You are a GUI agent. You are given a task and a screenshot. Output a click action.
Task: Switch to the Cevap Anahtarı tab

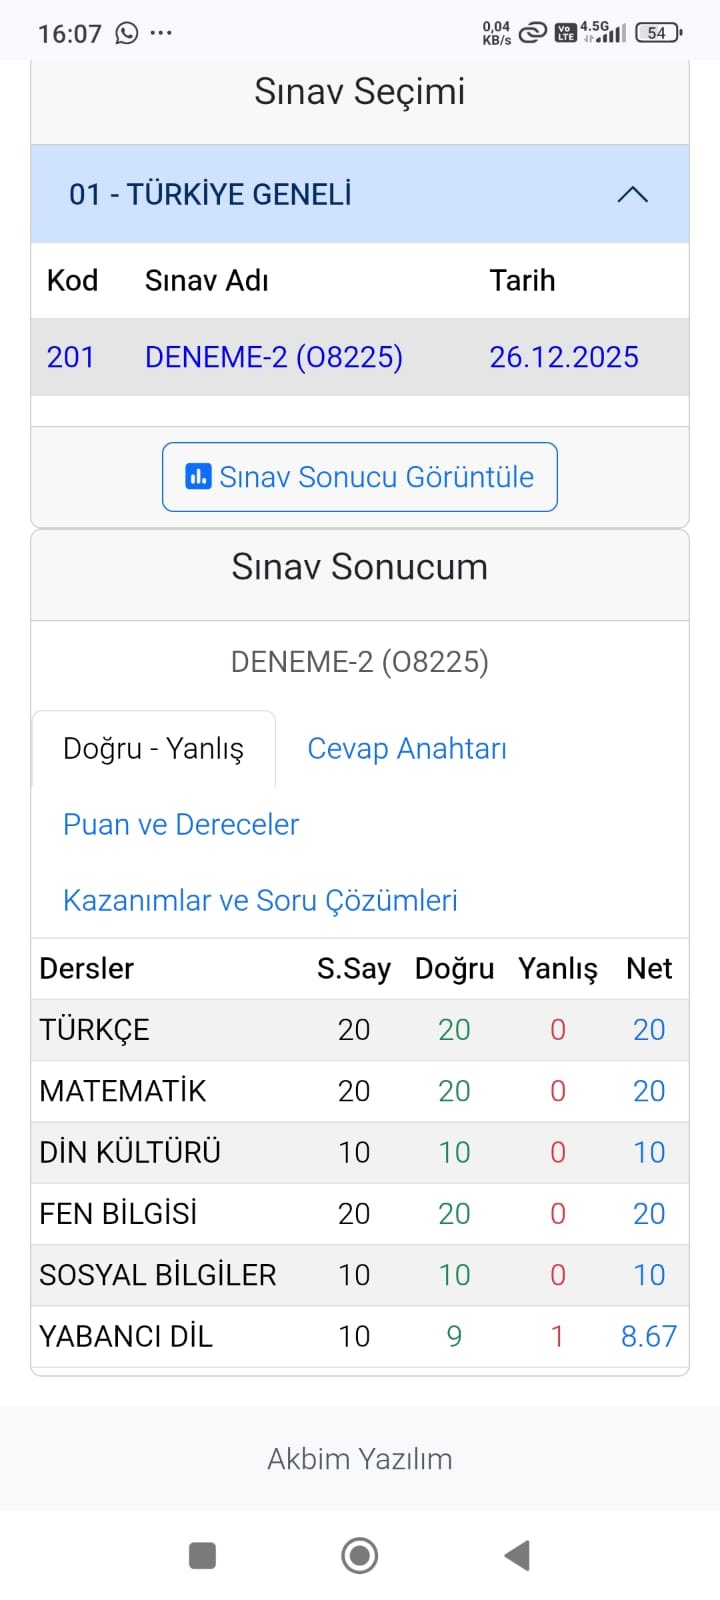tap(408, 748)
